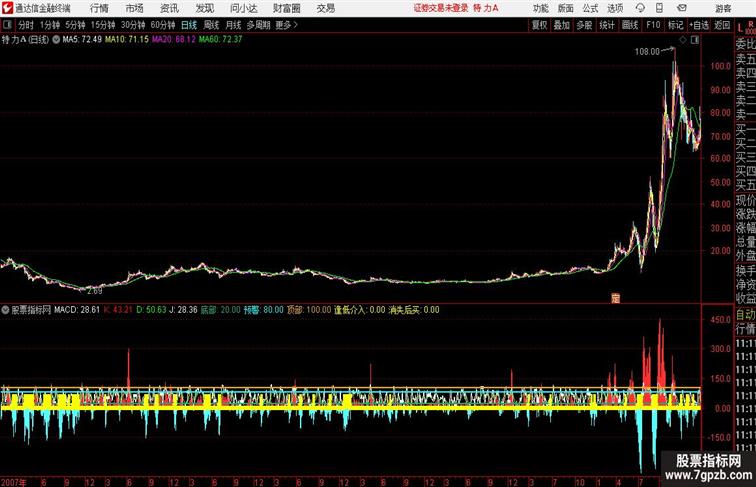Click the 顶部: 100.00 indicator value
Viewport: 756px width, 487px height.
(309, 310)
